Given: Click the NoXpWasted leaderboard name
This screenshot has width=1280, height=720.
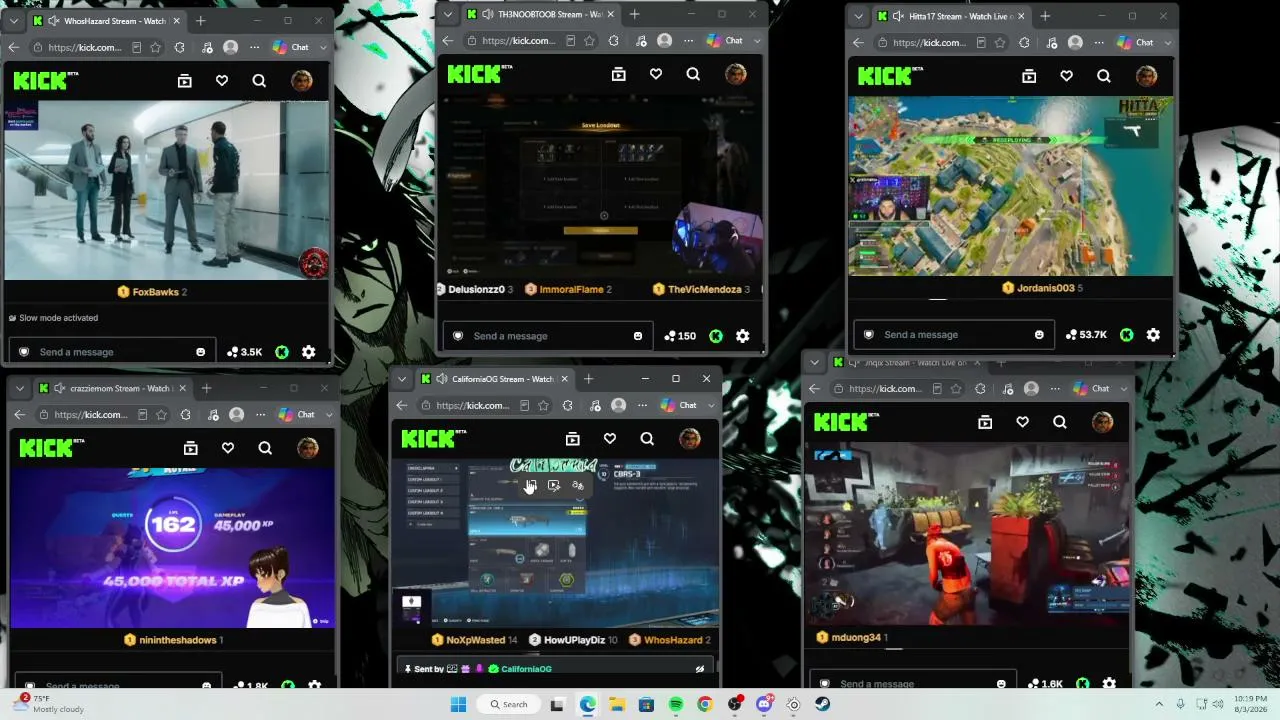Looking at the screenshot, I should pyautogui.click(x=475, y=640).
